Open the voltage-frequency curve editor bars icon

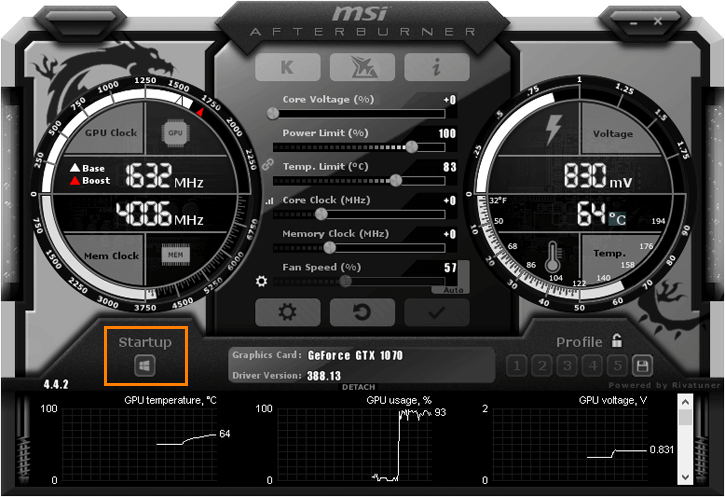269,201
